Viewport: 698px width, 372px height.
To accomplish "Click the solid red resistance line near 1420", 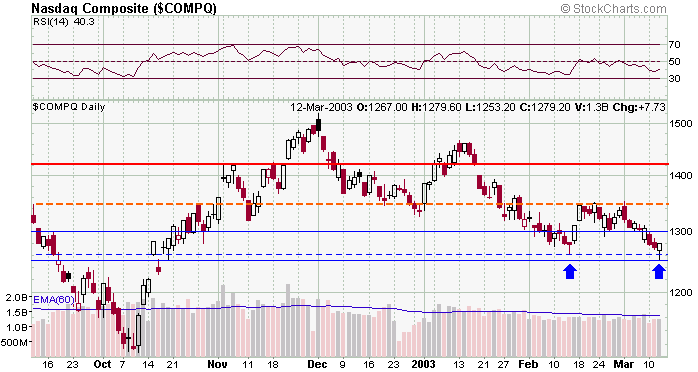I will point(349,164).
